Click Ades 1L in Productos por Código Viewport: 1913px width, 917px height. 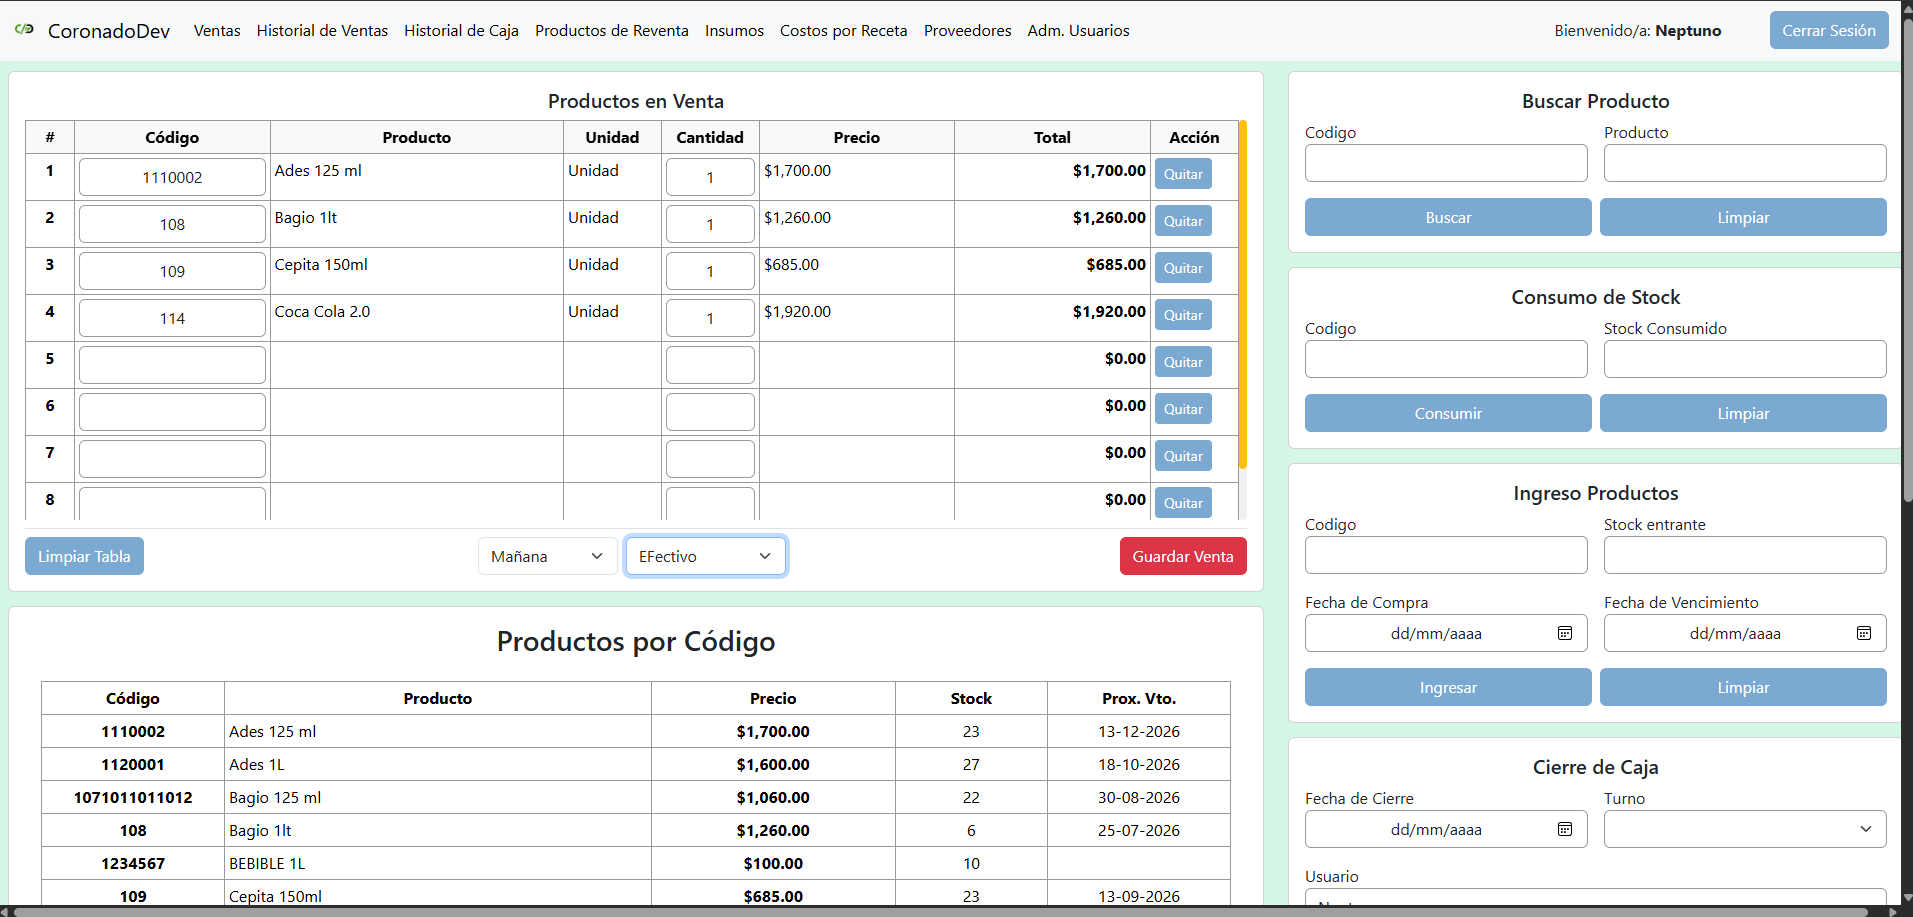tap(257, 764)
